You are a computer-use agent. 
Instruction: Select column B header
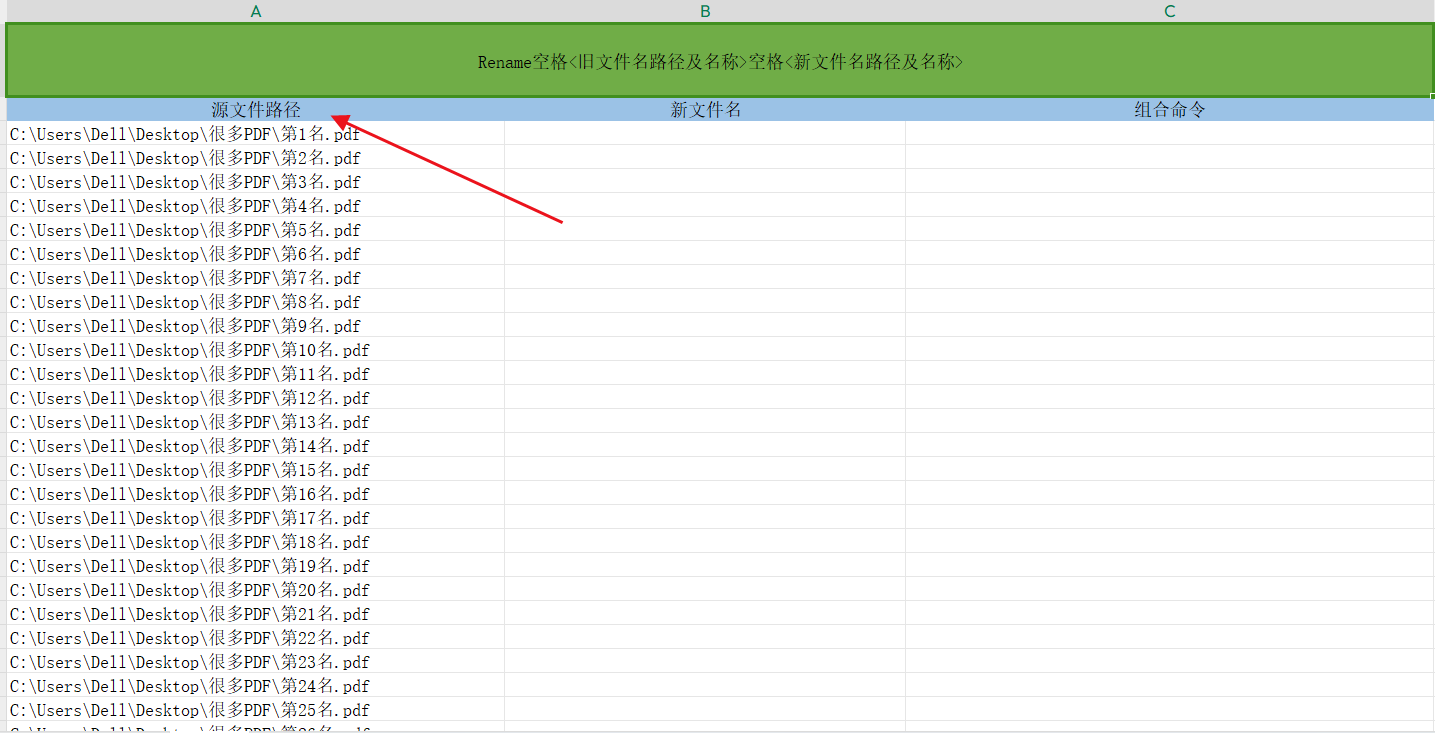point(705,11)
